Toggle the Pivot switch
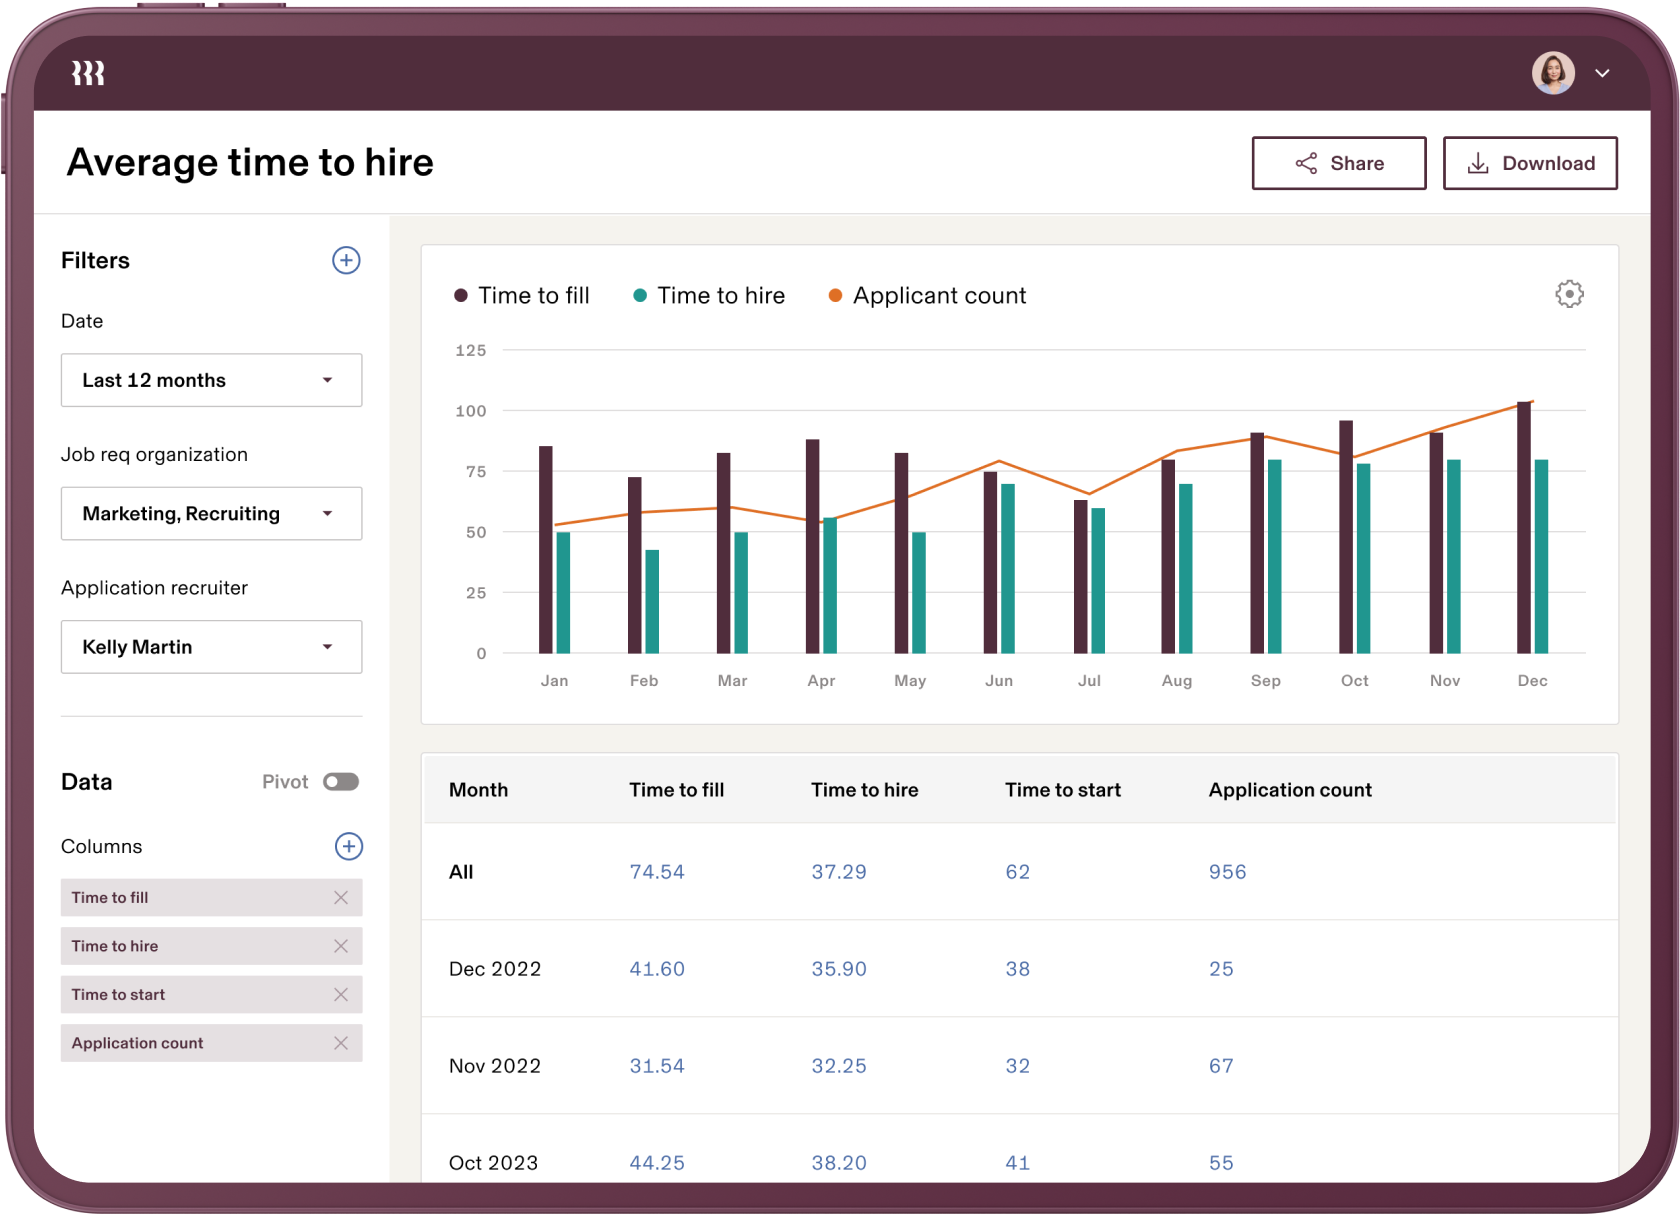 click(341, 782)
